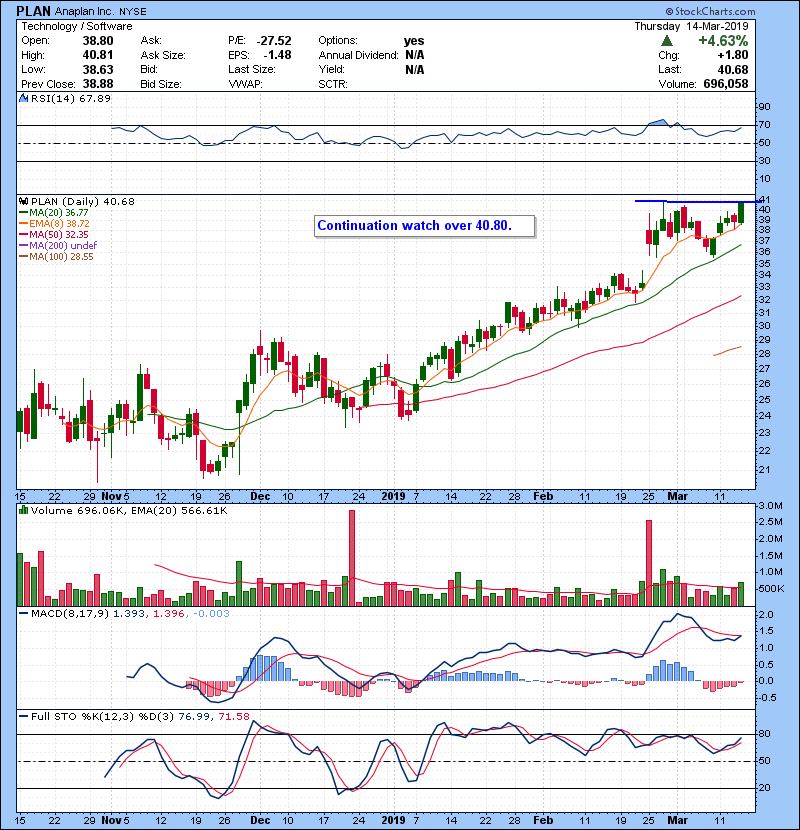Viewport: 800px width, 830px height.
Task: Click the 'Continuation watch over 40.80' annotation
Action: click(x=415, y=226)
